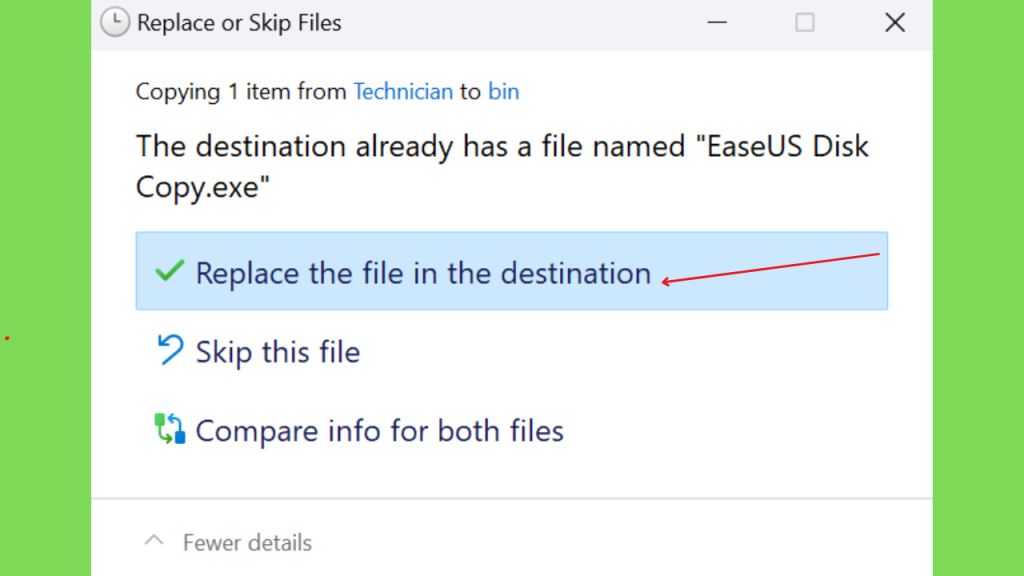Choose "Compare info for both files"
This screenshot has height=576, width=1024.
click(379, 431)
